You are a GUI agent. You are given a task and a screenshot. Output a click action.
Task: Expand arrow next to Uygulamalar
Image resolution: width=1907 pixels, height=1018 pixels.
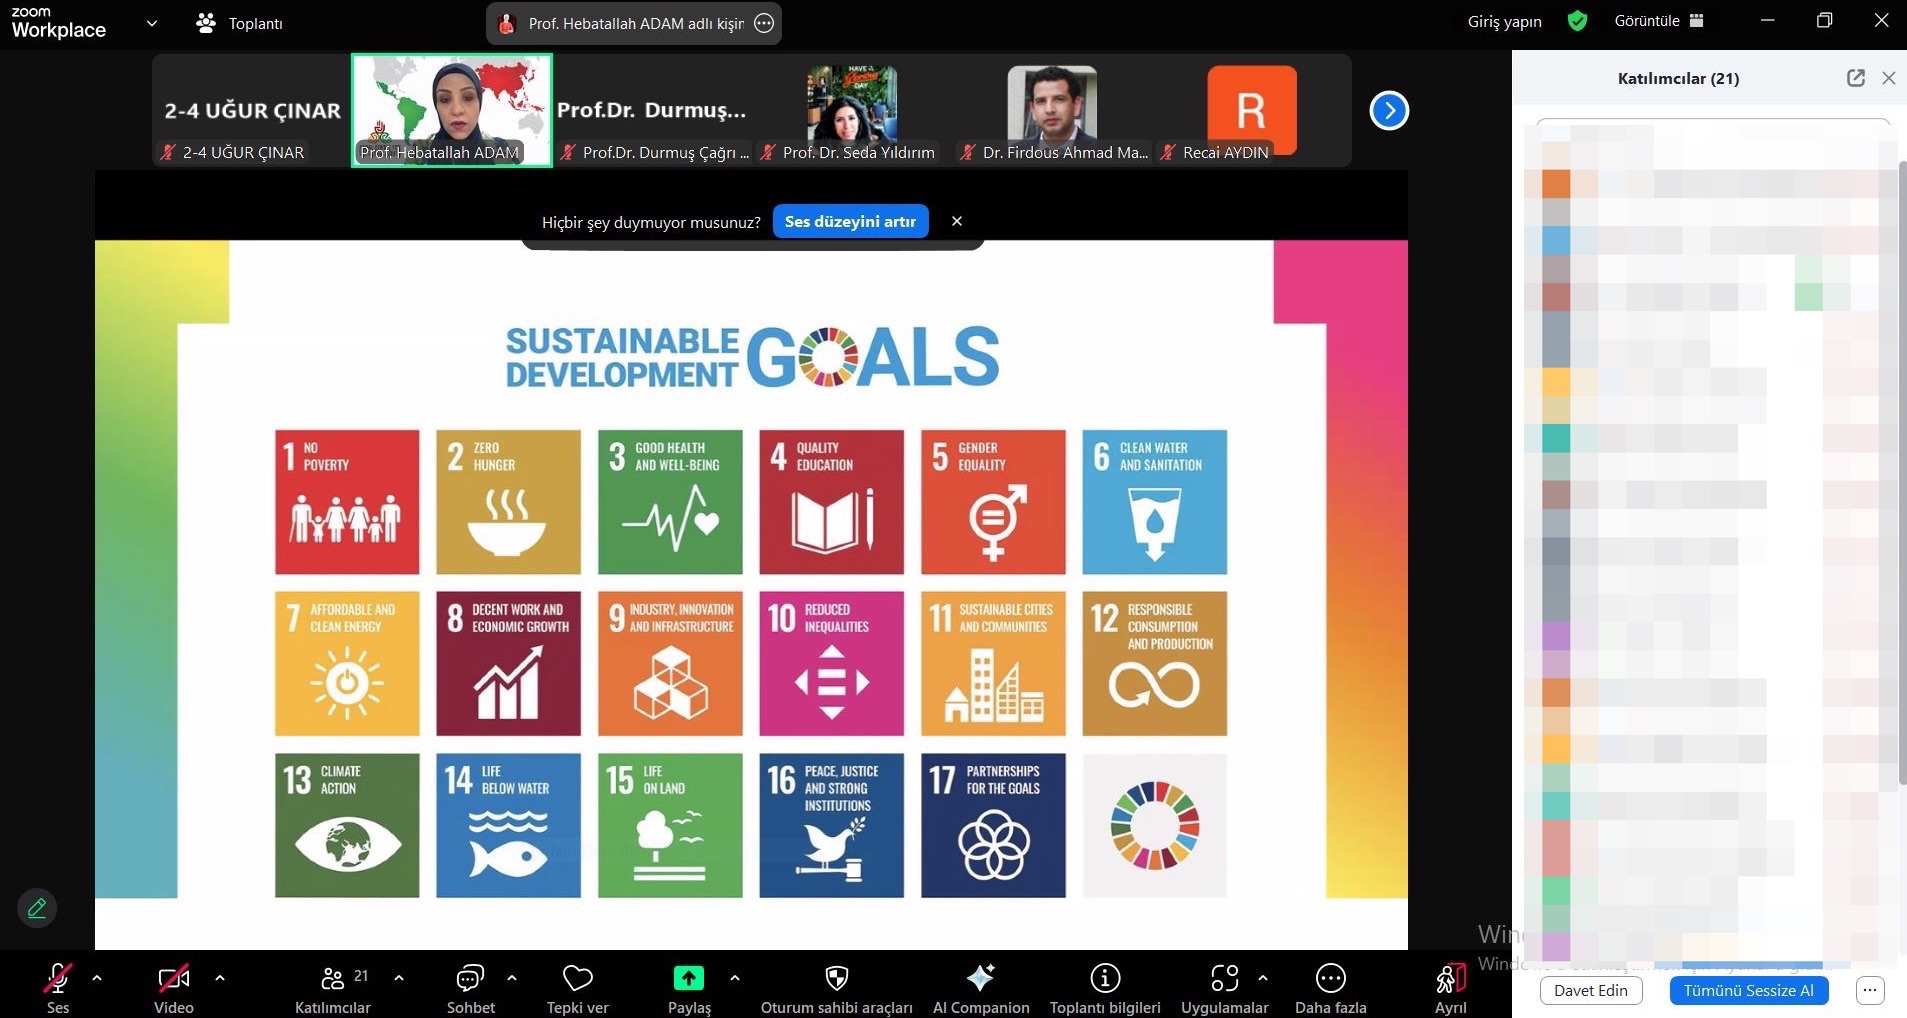[x=1263, y=978]
